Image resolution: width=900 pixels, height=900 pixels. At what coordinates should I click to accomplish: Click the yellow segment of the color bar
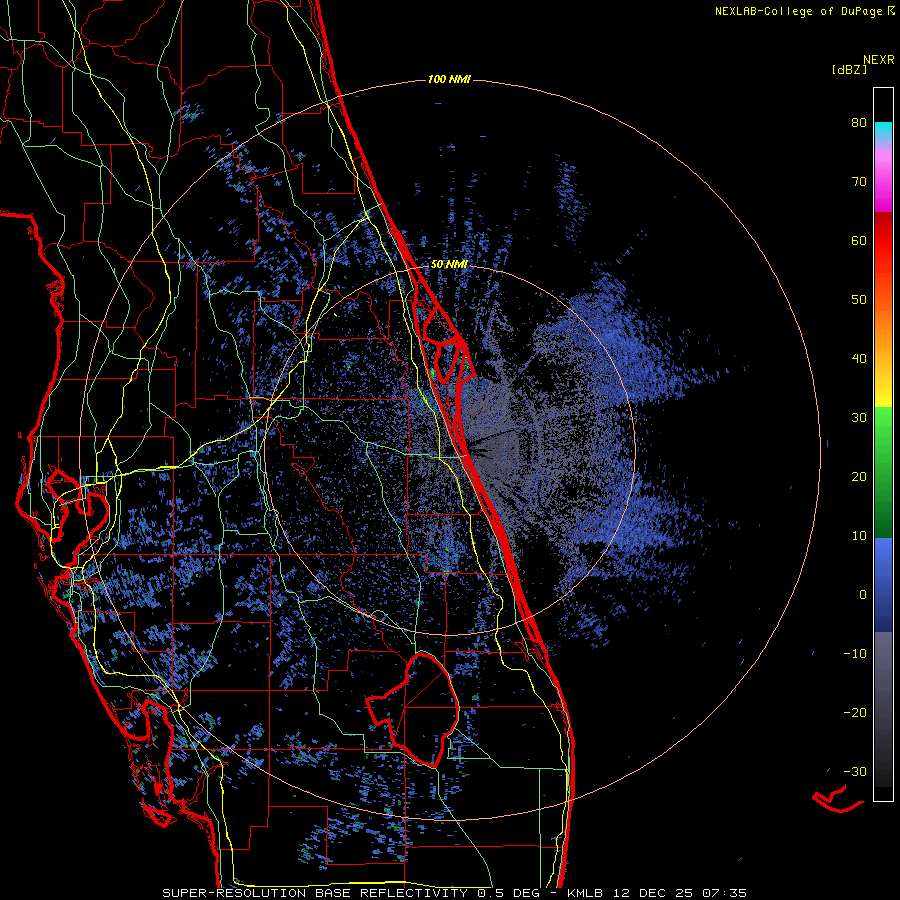pyautogui.click(x=883, y=396)
